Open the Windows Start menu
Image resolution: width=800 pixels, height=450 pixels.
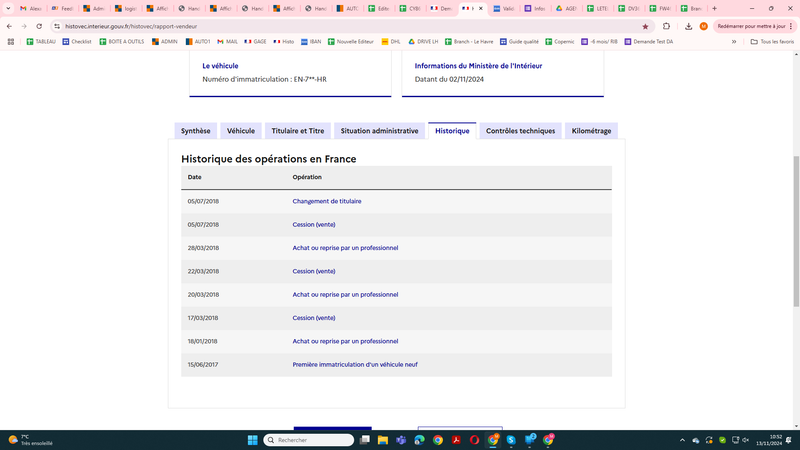pos(253,440)
